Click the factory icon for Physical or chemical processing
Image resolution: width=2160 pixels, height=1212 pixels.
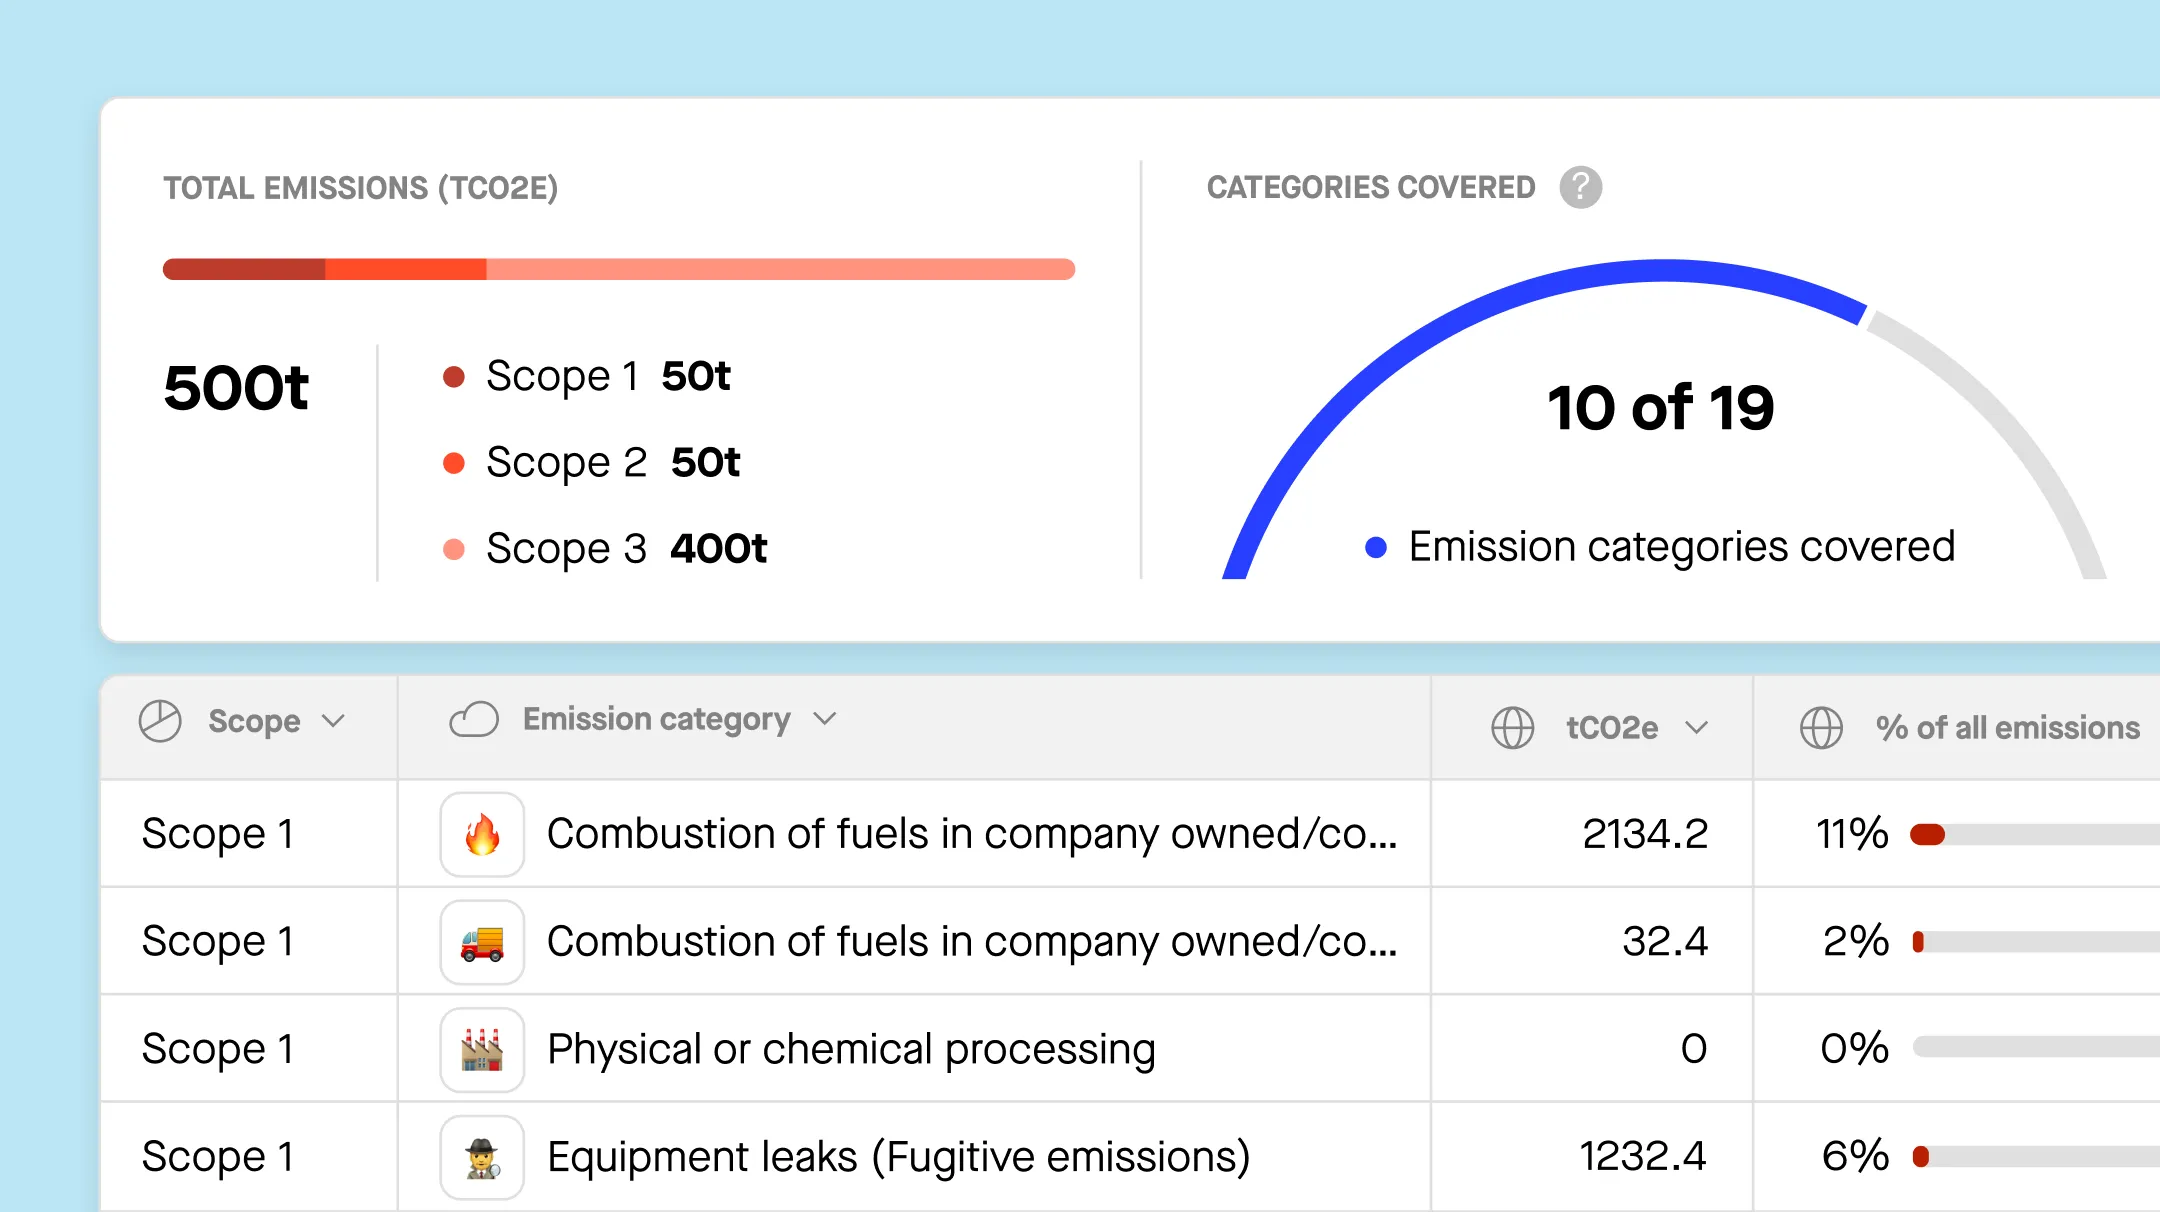point(482,1049)
